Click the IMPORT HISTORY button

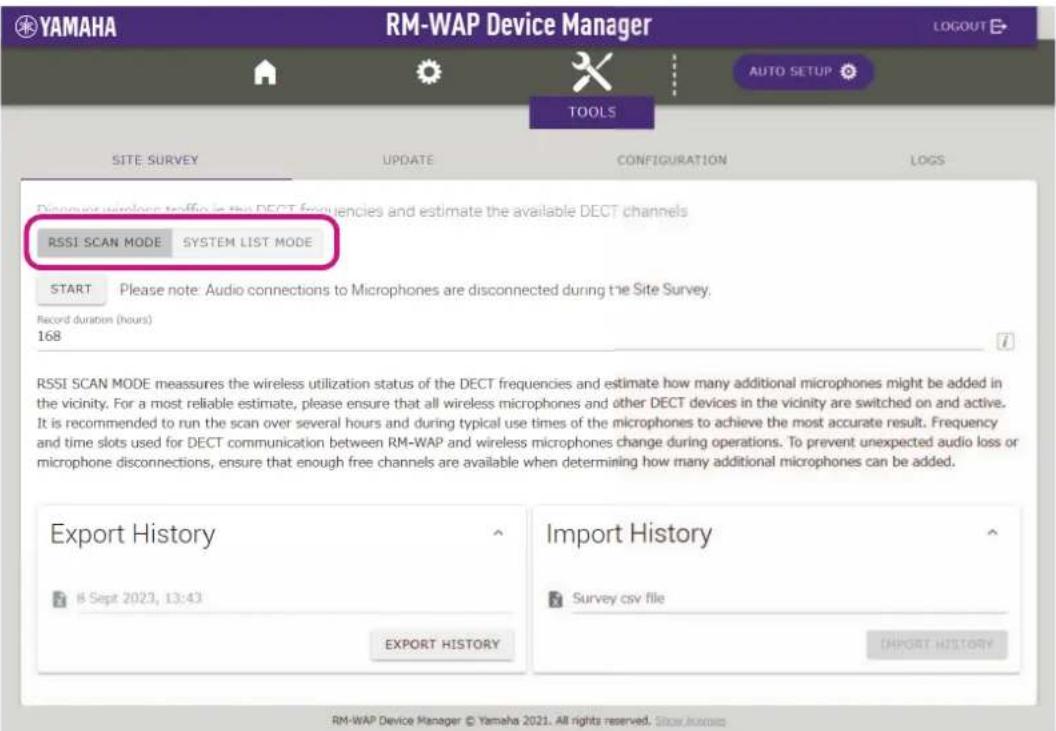click(937, 644)
